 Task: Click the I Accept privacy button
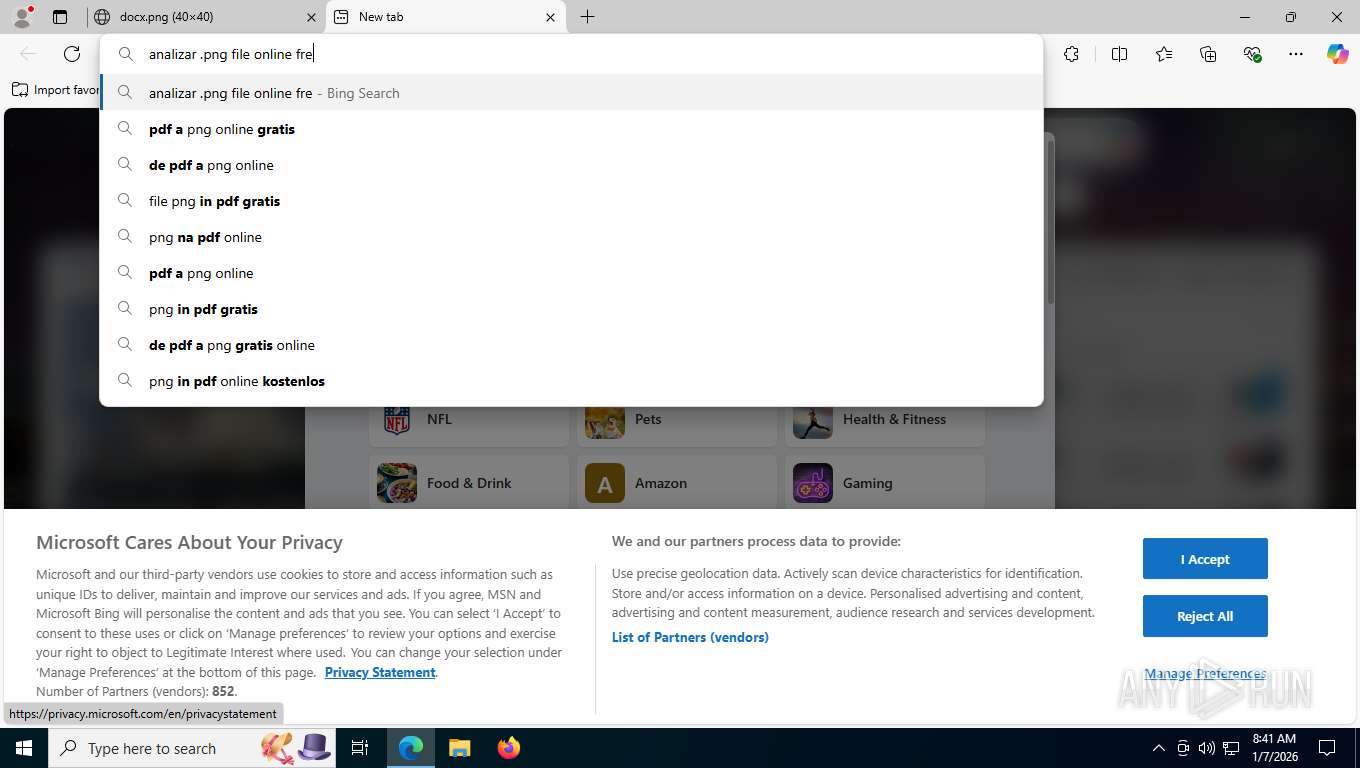point(1205,559)
